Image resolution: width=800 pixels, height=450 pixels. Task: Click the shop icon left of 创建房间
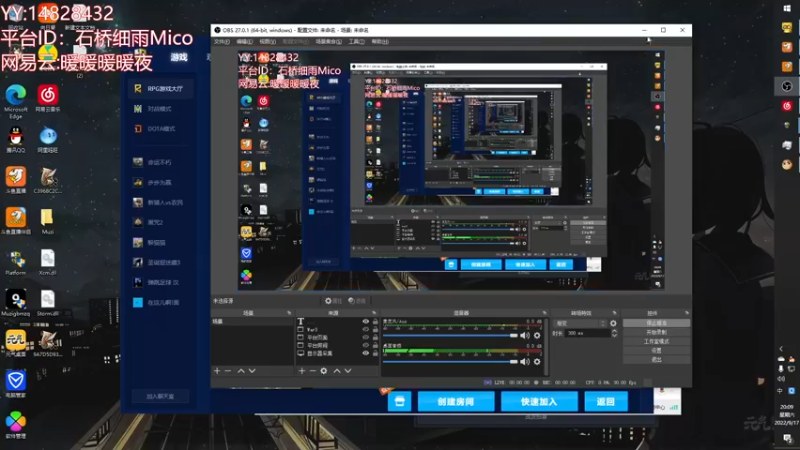pos(399,402)
